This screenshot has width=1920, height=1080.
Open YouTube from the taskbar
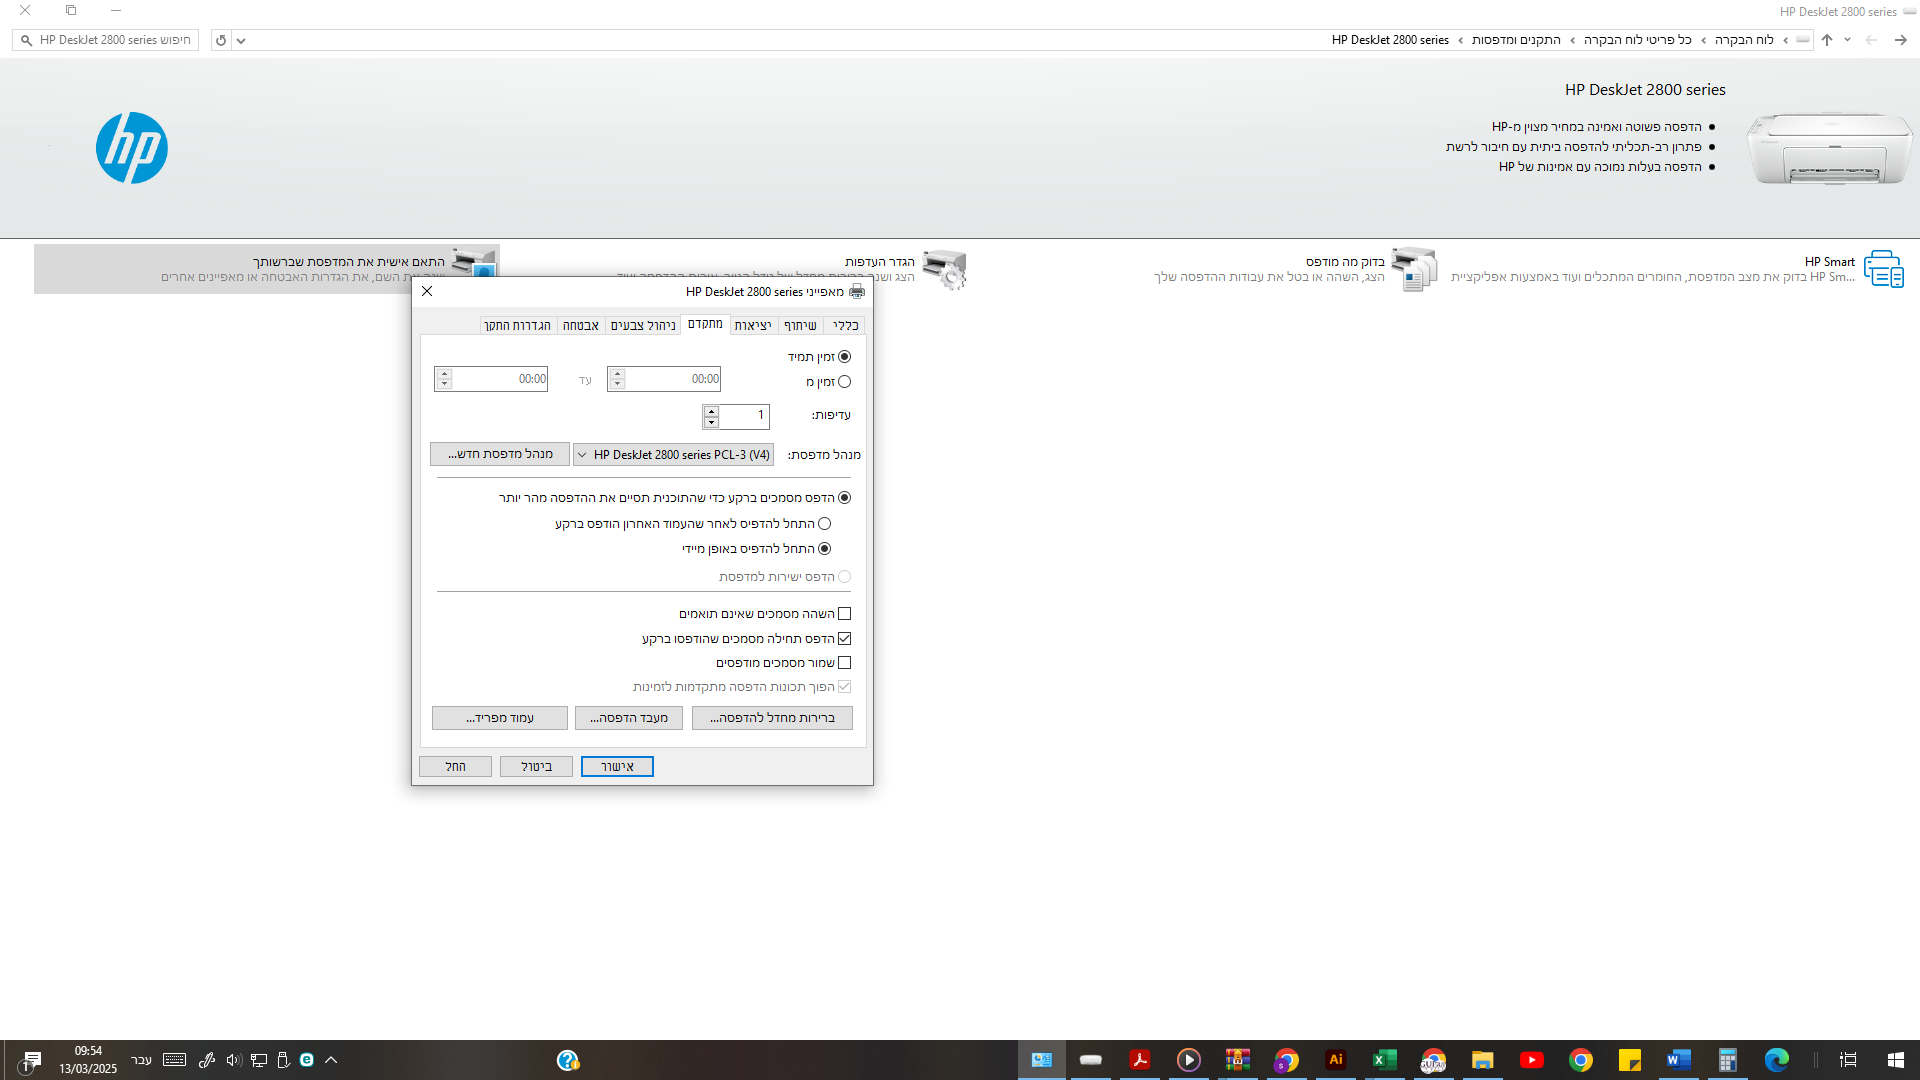click(x=1531, y=1060)
